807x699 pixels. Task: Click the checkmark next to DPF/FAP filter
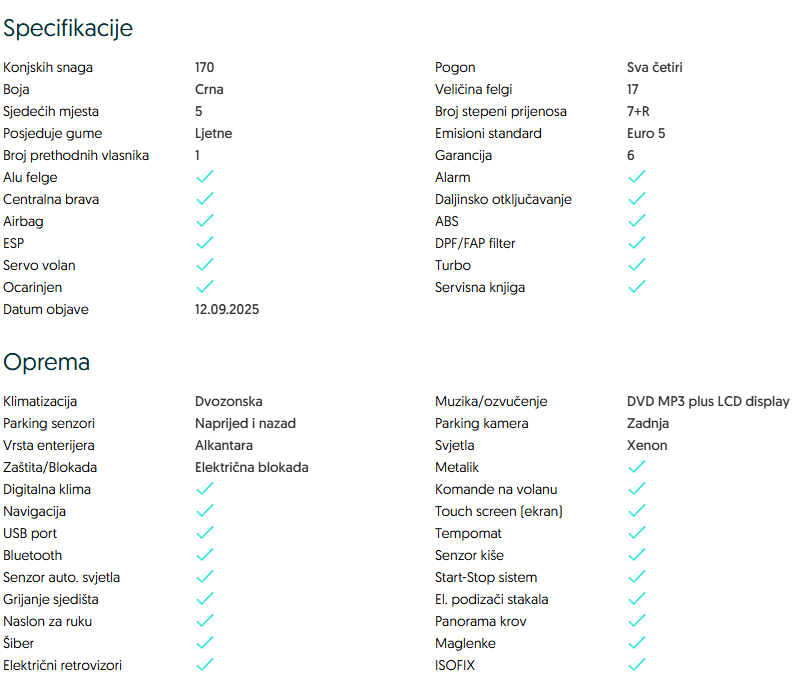pyautogui.click(x=636, y=243)
